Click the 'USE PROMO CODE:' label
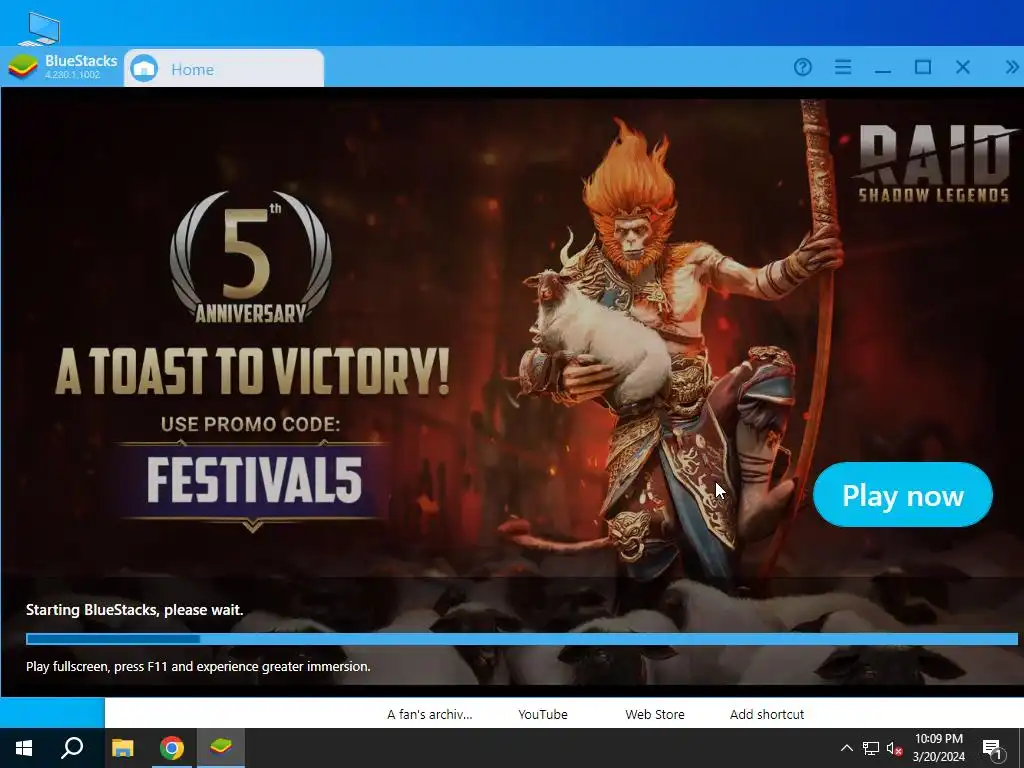 pyautogui.click(x=251, y=424)
